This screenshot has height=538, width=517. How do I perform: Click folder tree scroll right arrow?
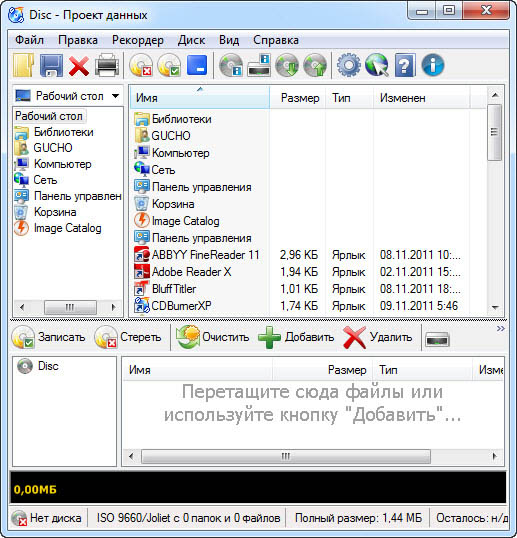114,307
